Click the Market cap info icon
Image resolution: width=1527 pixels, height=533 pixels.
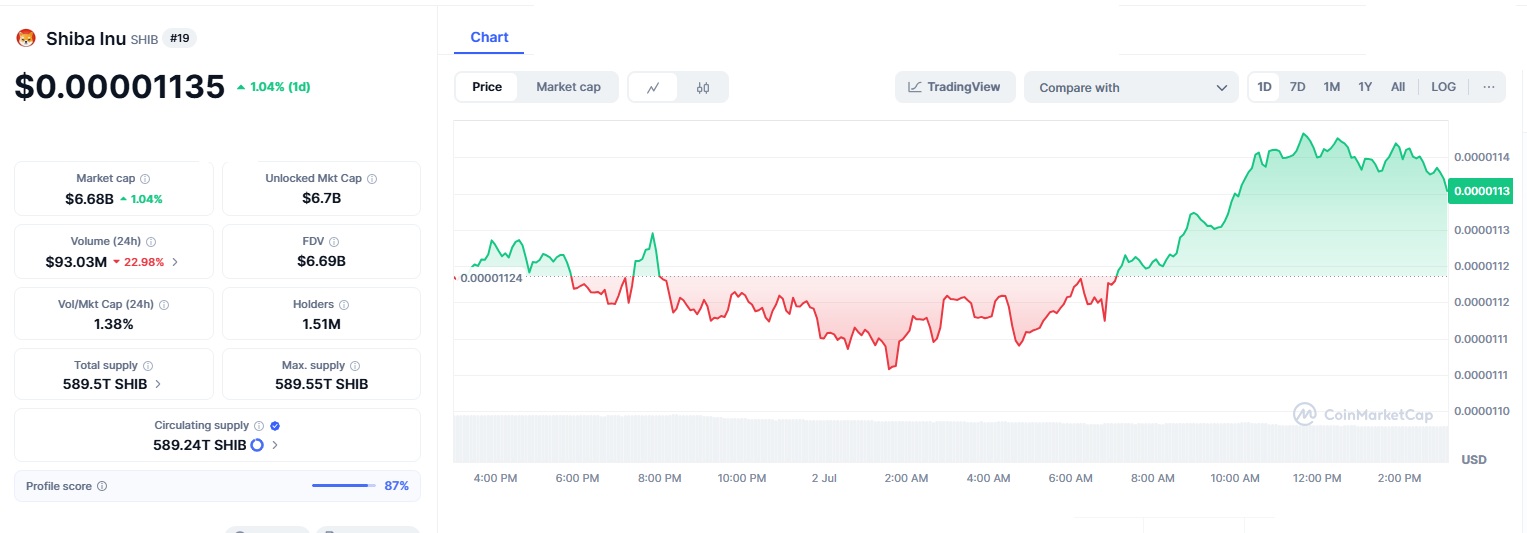[145, 179]
